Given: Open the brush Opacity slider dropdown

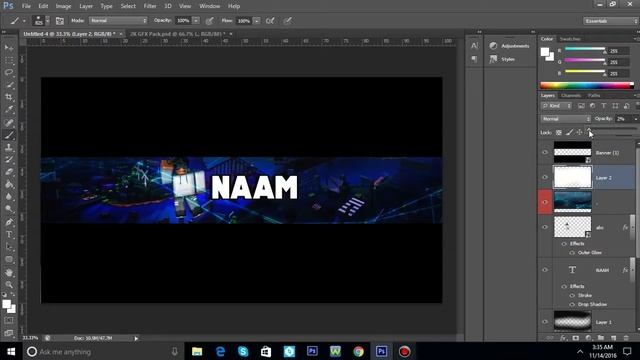Looking at the screenshot, I should (196, 20).
